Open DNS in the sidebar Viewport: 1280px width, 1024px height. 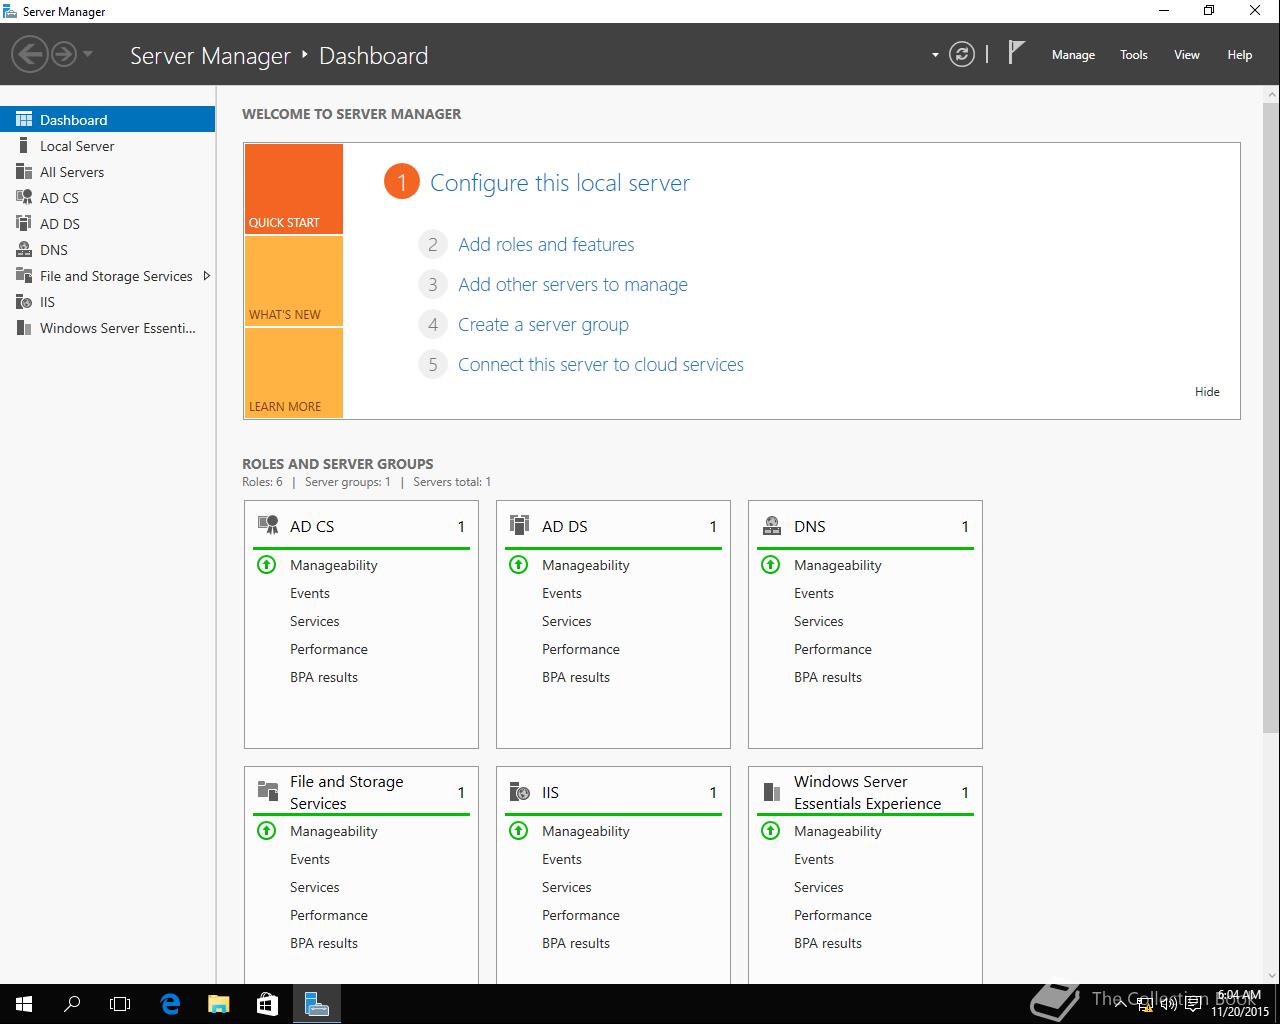108,250
